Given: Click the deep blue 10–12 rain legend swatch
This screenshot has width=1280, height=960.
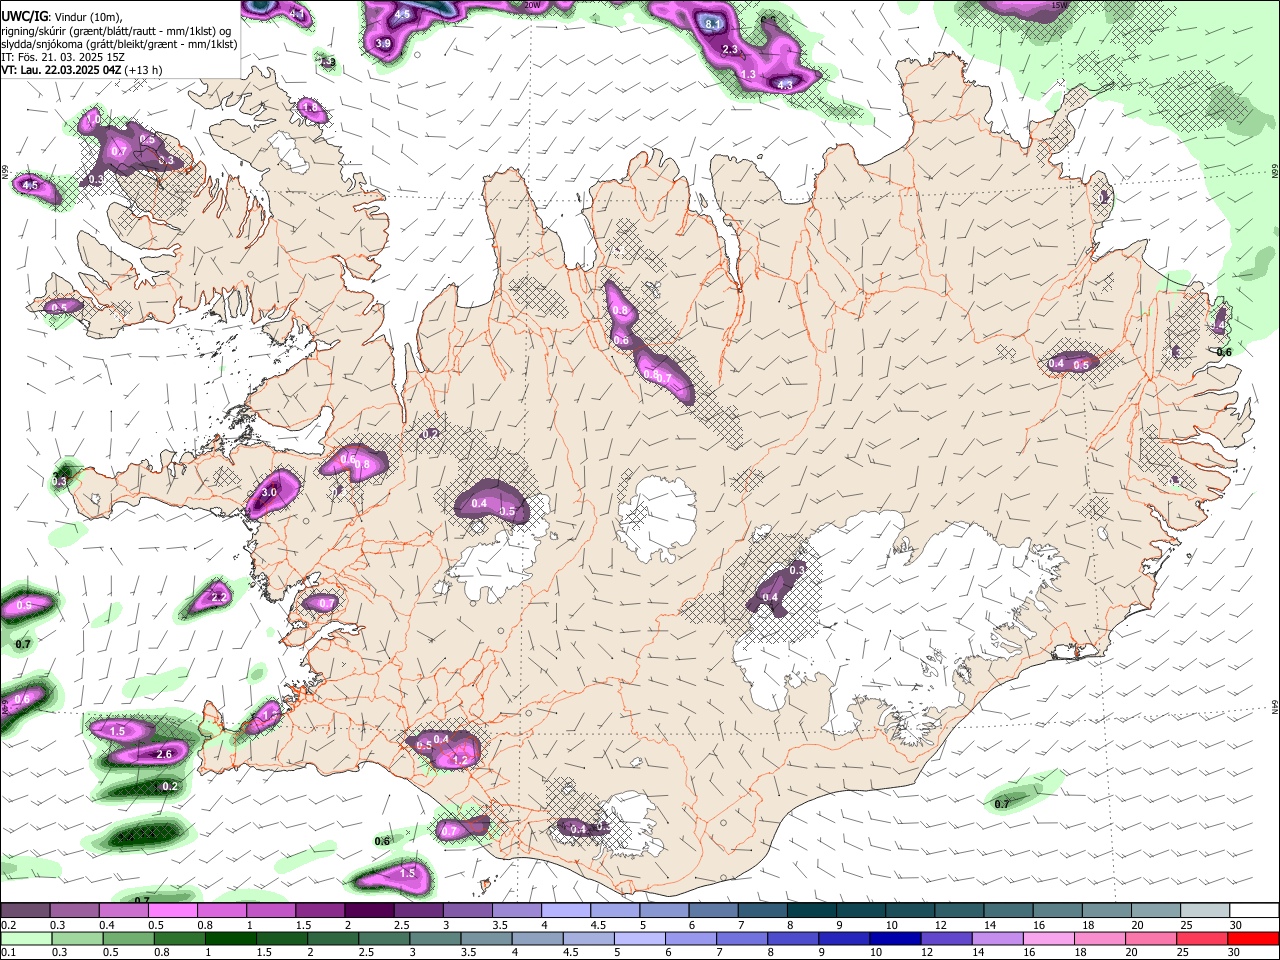Looking at the screenshot, I should [x=894, y=938].
